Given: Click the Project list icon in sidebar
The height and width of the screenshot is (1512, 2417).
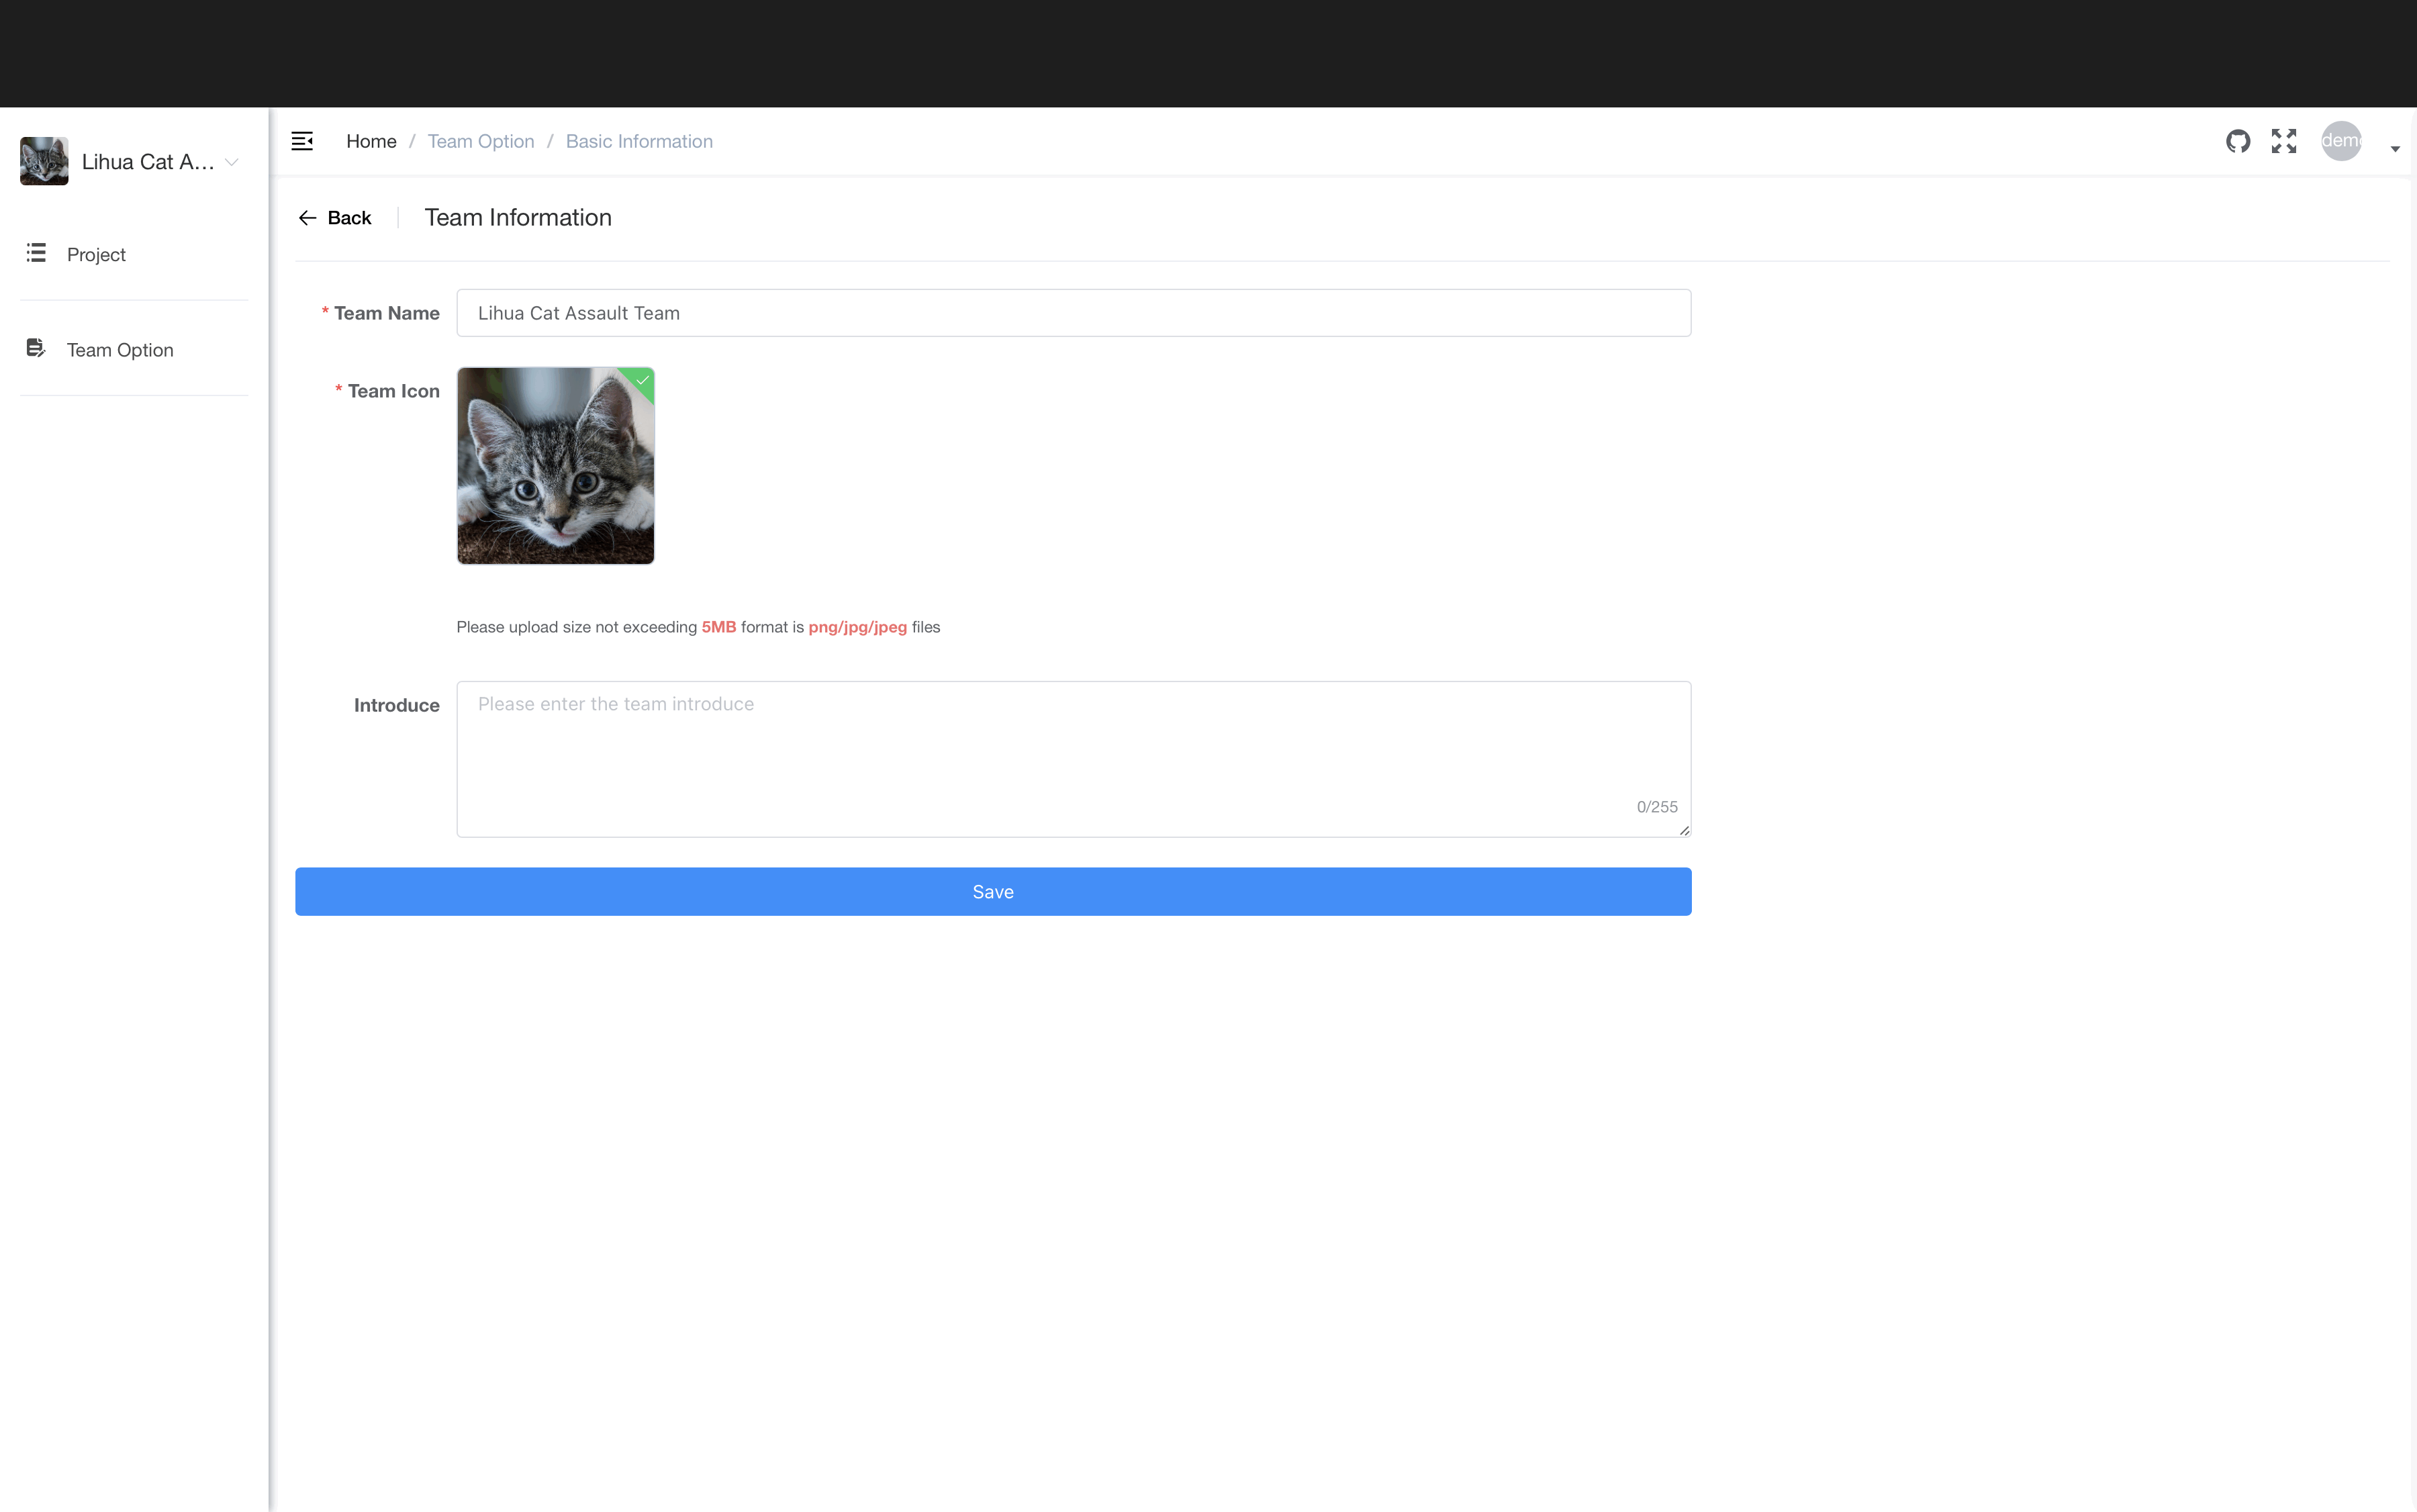Looking at the screenshot, I should (36, 252).
